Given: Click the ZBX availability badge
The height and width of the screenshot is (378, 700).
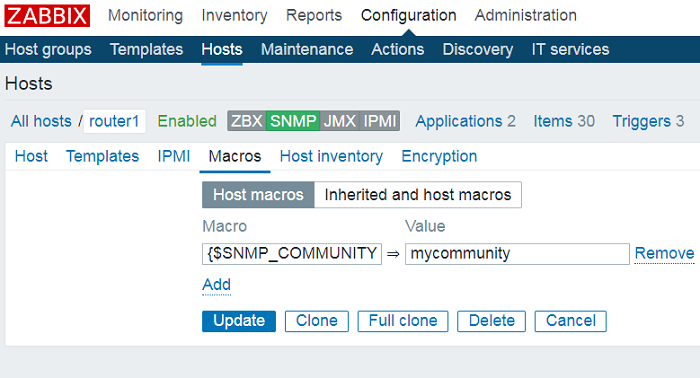Looking at the screenshot, I should click(x=246, y=121).
